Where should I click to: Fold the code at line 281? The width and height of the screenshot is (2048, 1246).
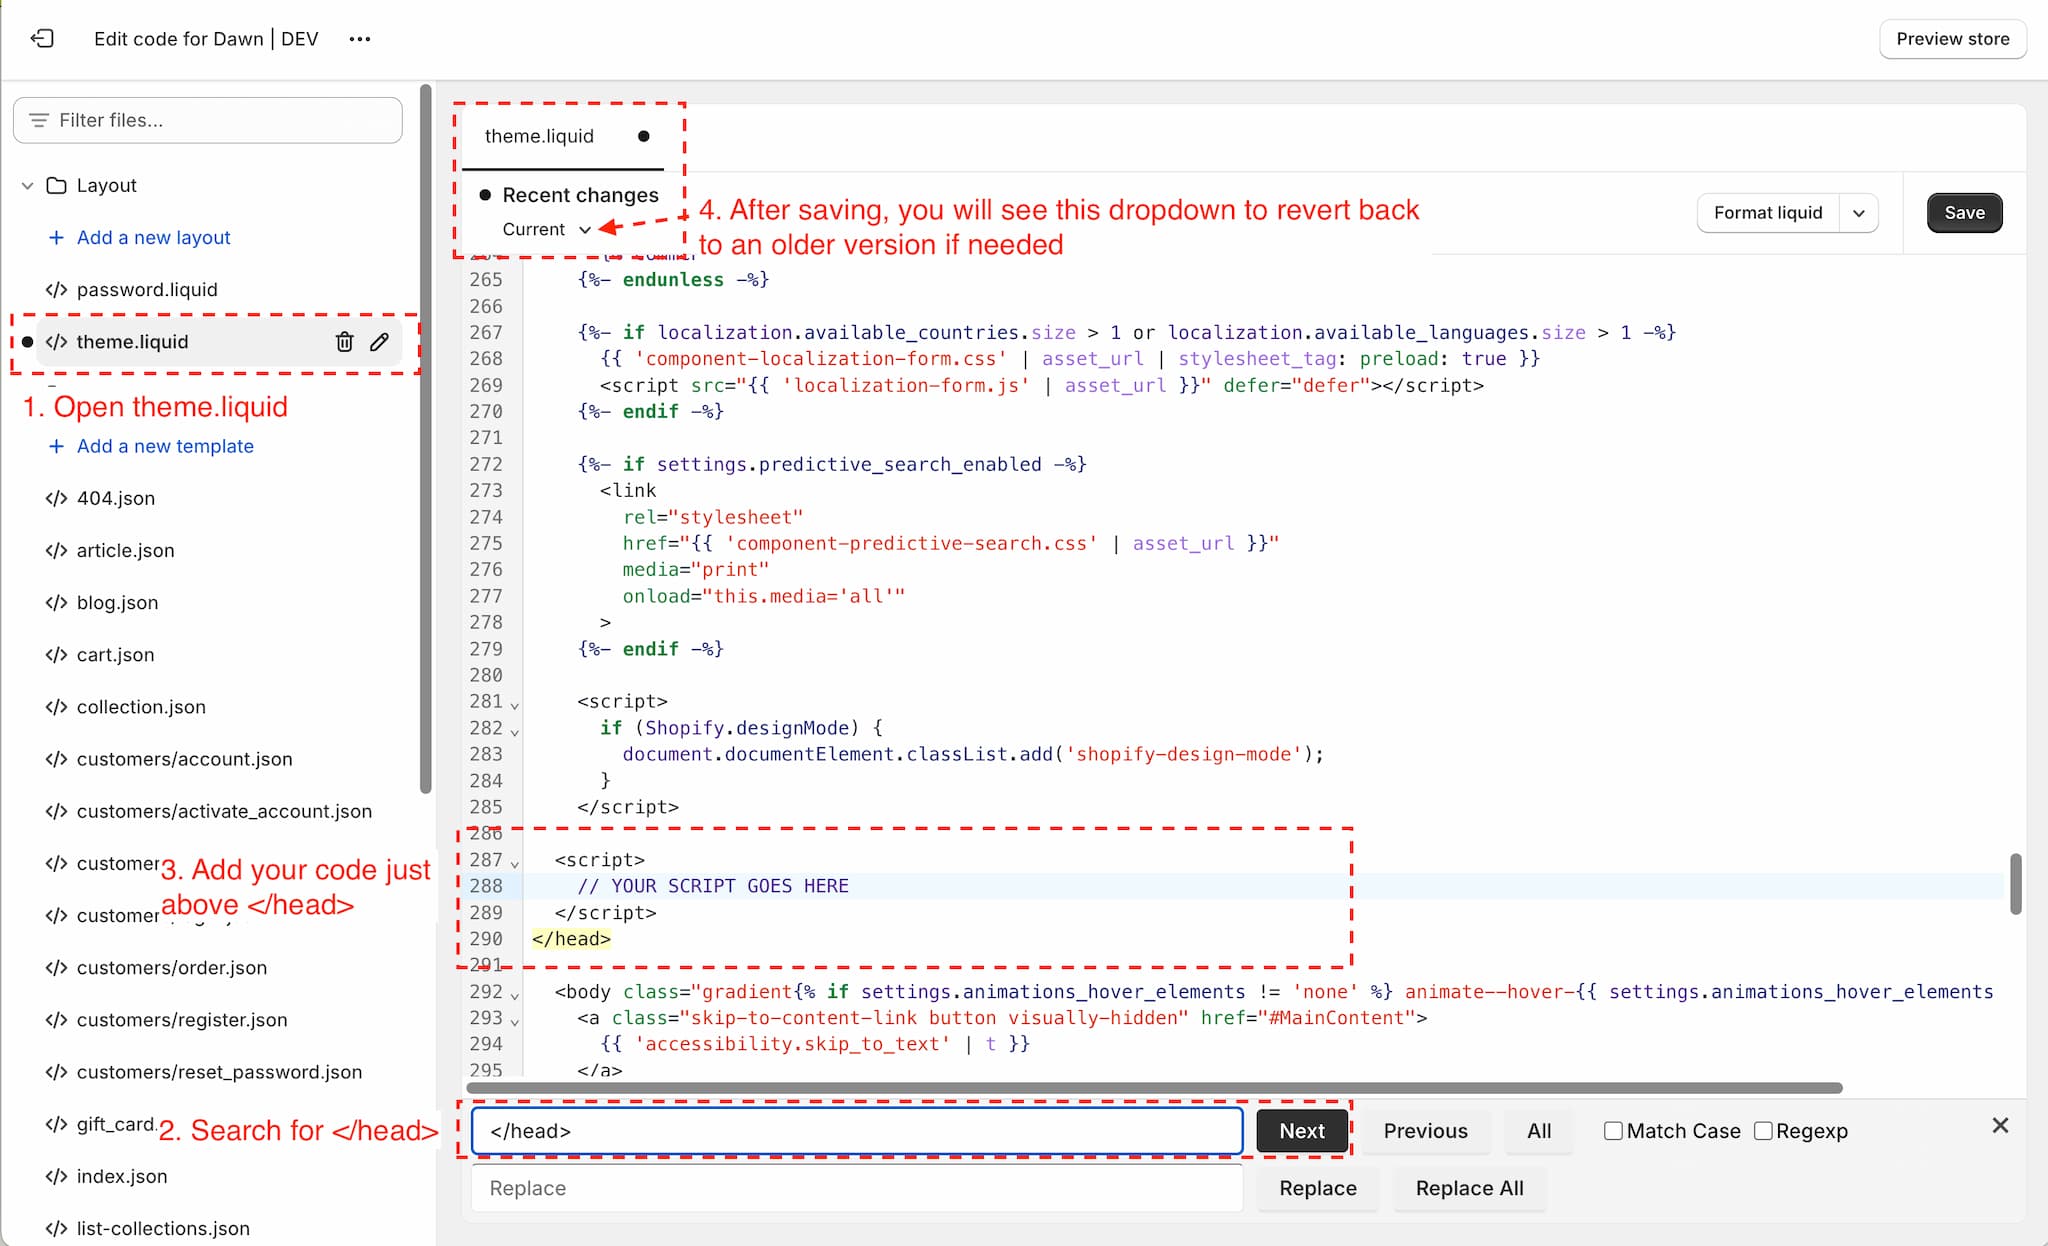515,705
